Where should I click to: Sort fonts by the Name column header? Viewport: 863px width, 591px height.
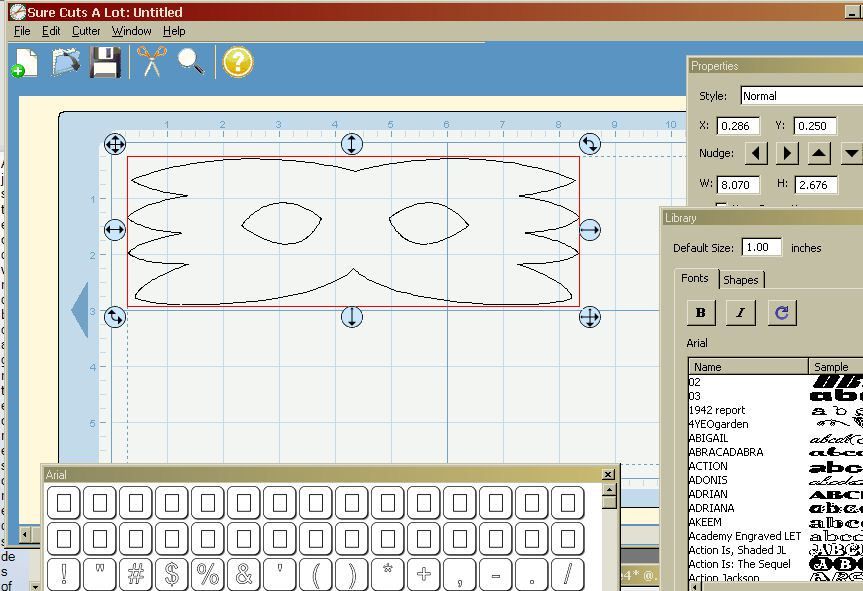pos(748,366)
